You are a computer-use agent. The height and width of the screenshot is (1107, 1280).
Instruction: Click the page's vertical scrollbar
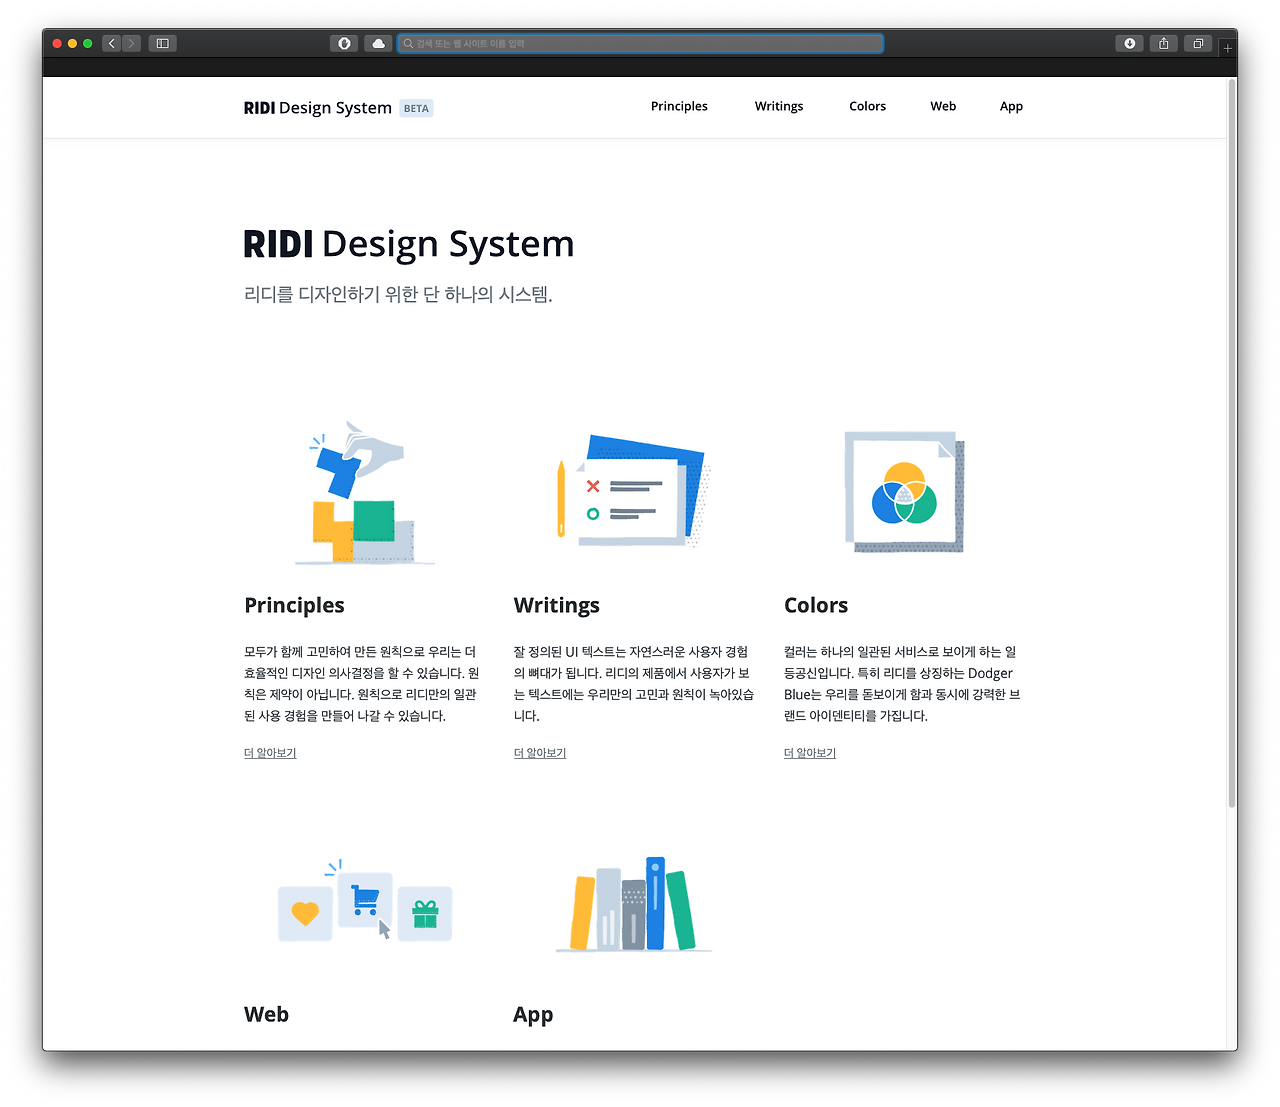point(1232,443)
